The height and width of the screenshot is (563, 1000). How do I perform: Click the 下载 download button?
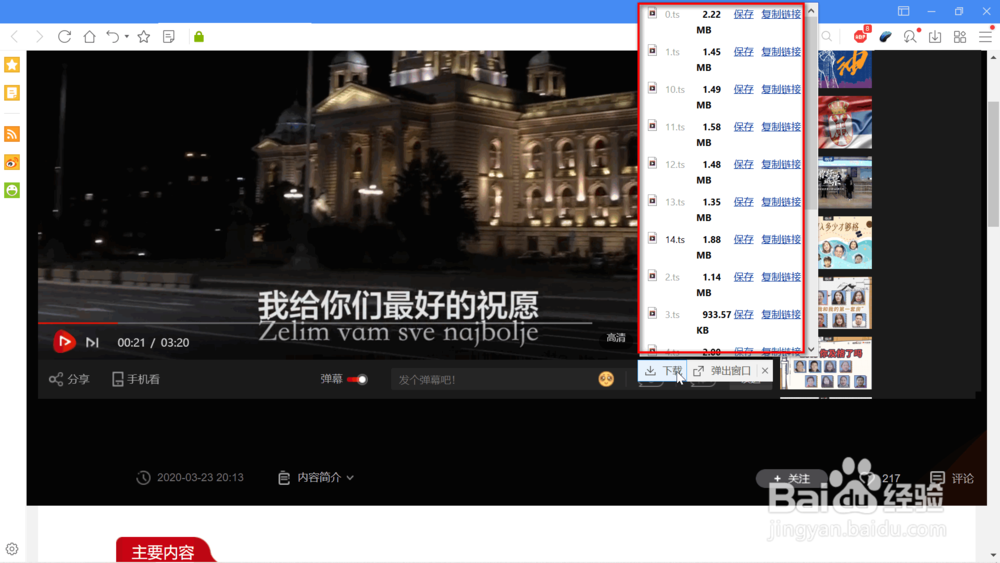pos(663,370)
